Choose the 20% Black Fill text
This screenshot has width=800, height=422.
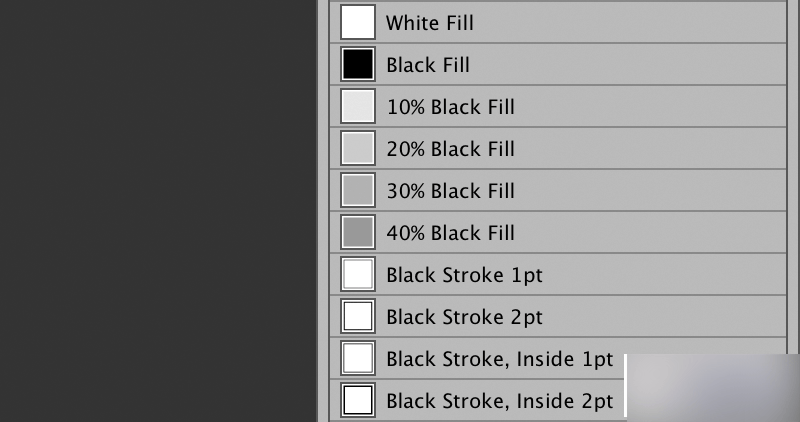click(451, 149)
